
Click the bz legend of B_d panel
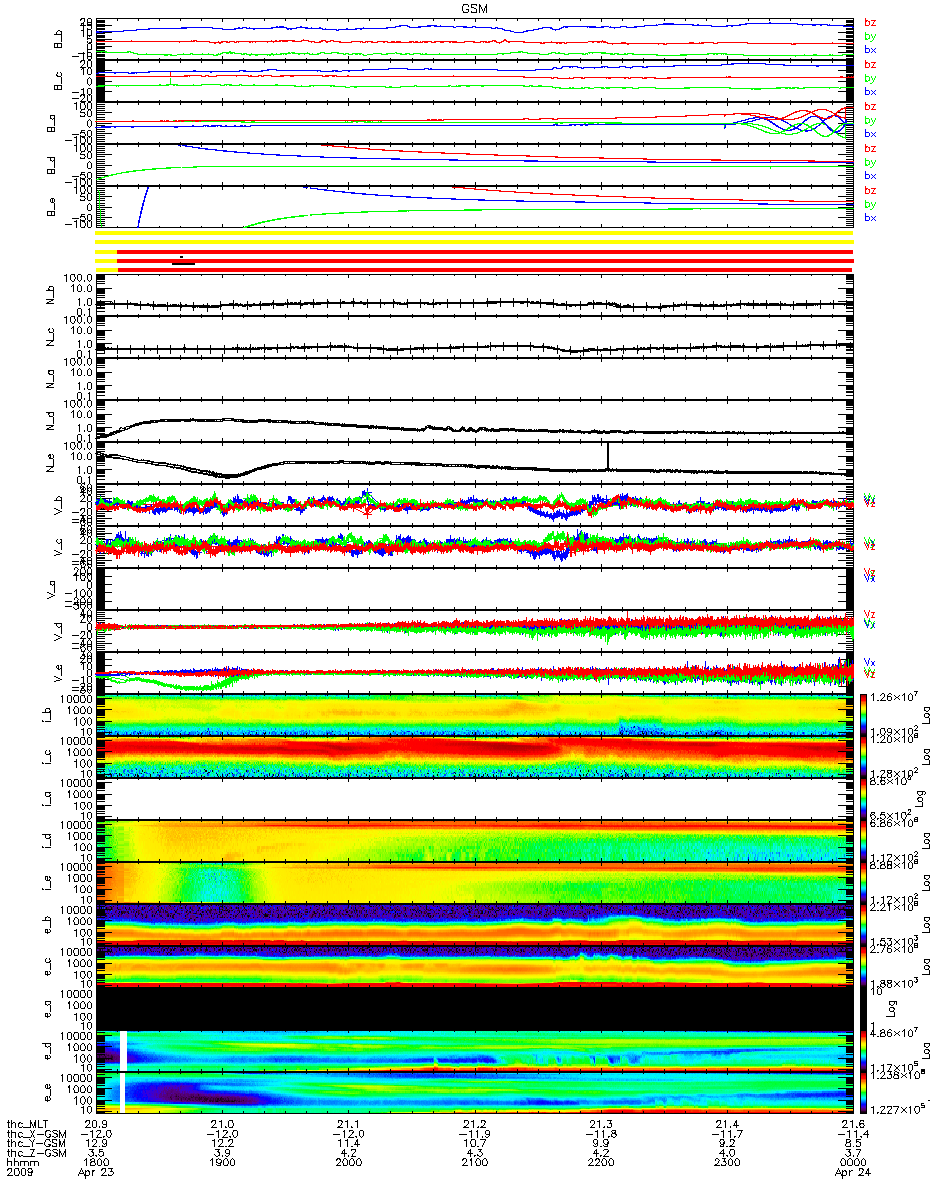click(x=870, y=148)
